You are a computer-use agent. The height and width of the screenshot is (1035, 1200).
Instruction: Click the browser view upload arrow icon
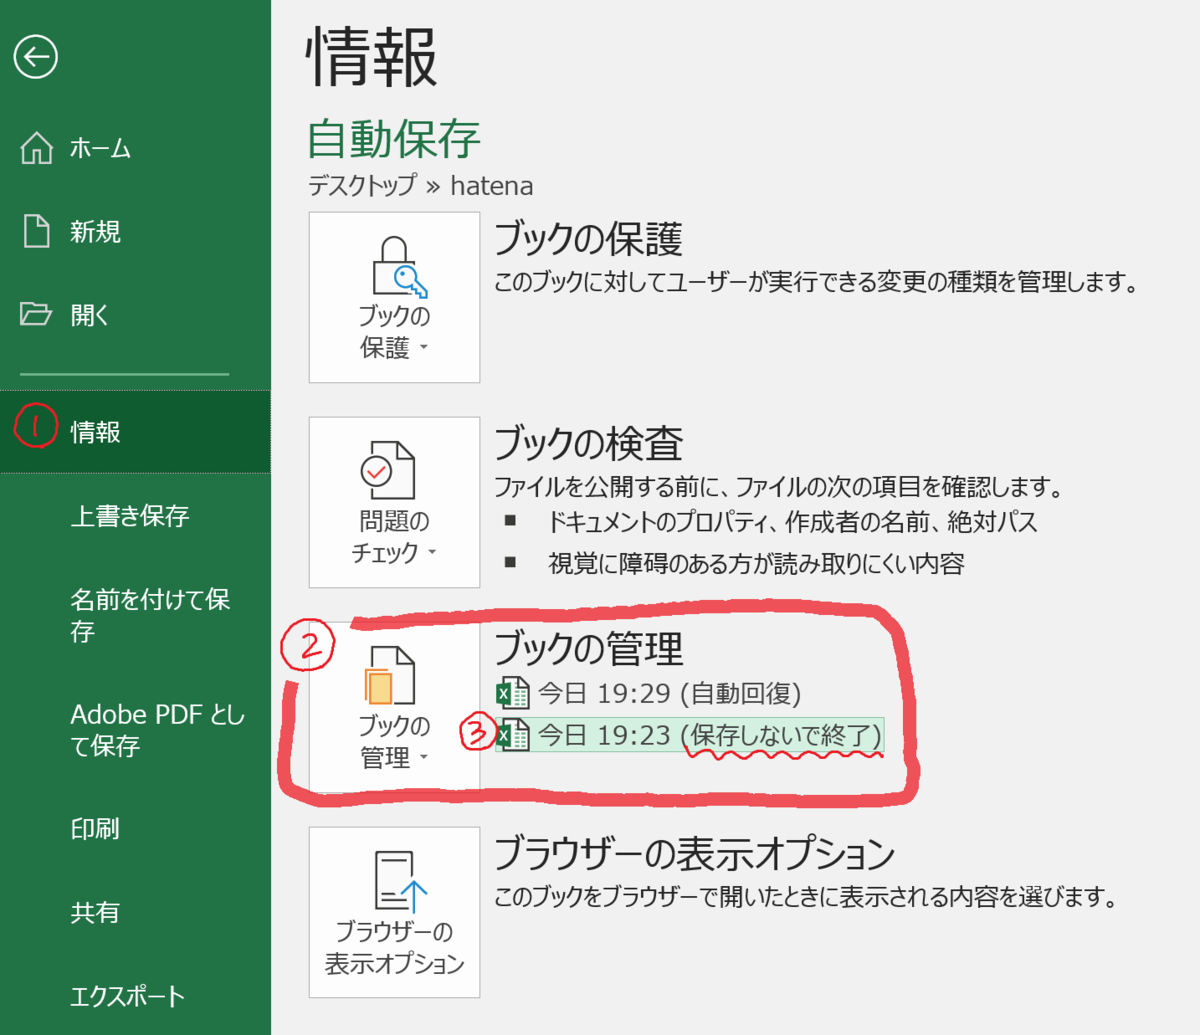point(400,881)
